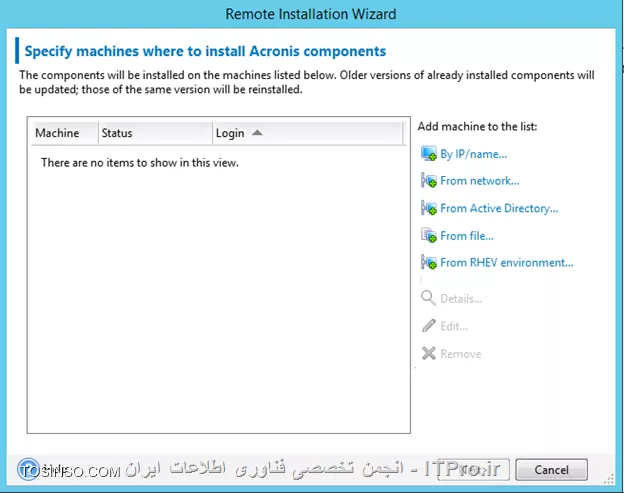
Task: Open the From network machine browser
Action: (480, 181)
